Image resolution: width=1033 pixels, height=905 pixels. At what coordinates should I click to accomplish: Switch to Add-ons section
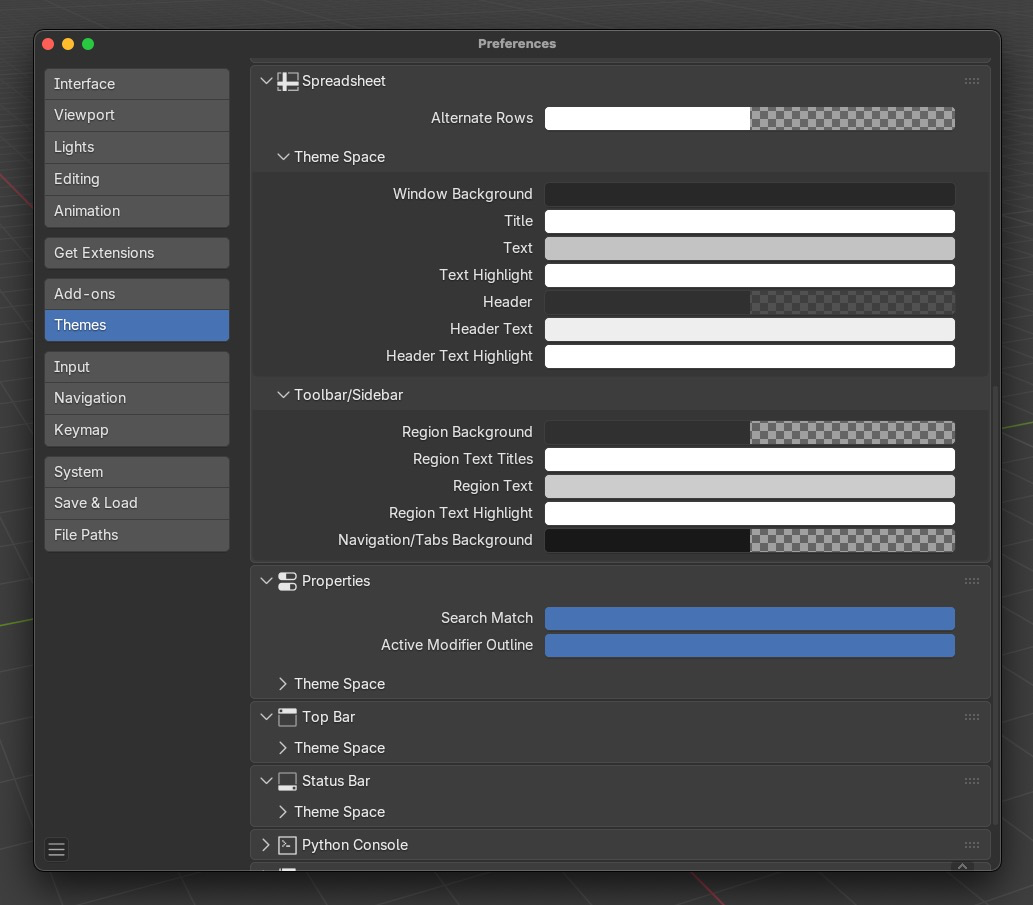[x=137, y=294]
